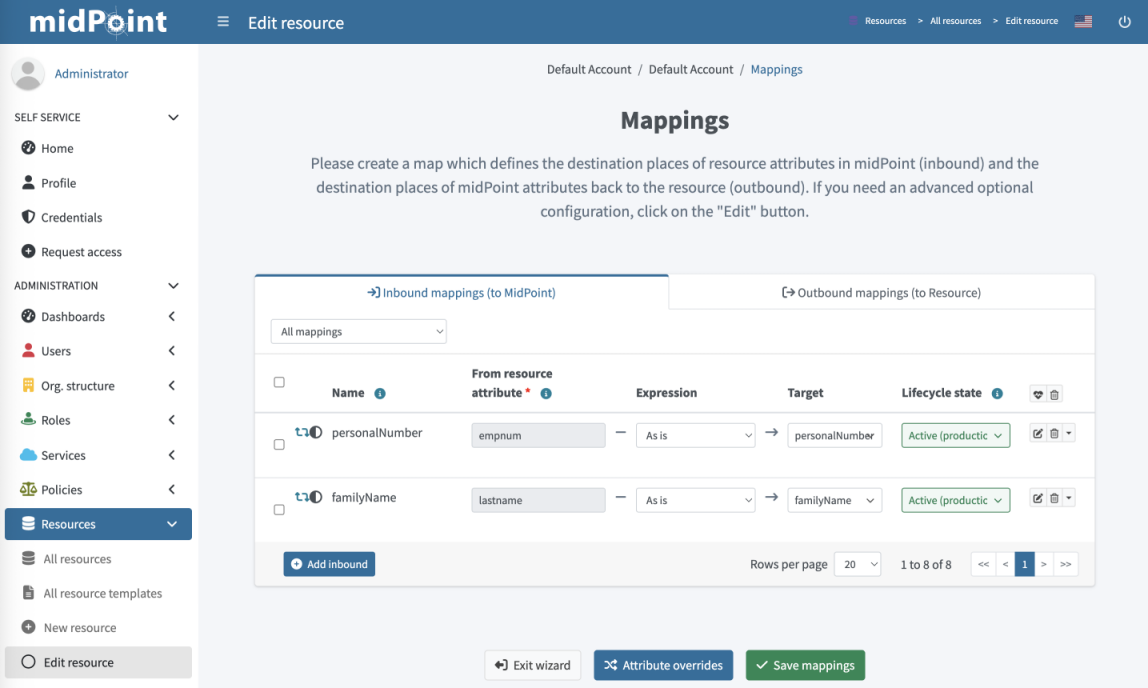Click the power/logout icon top right
Image resolution: width=1148 pixels, height=688 pixels.
coord(1126,20)
